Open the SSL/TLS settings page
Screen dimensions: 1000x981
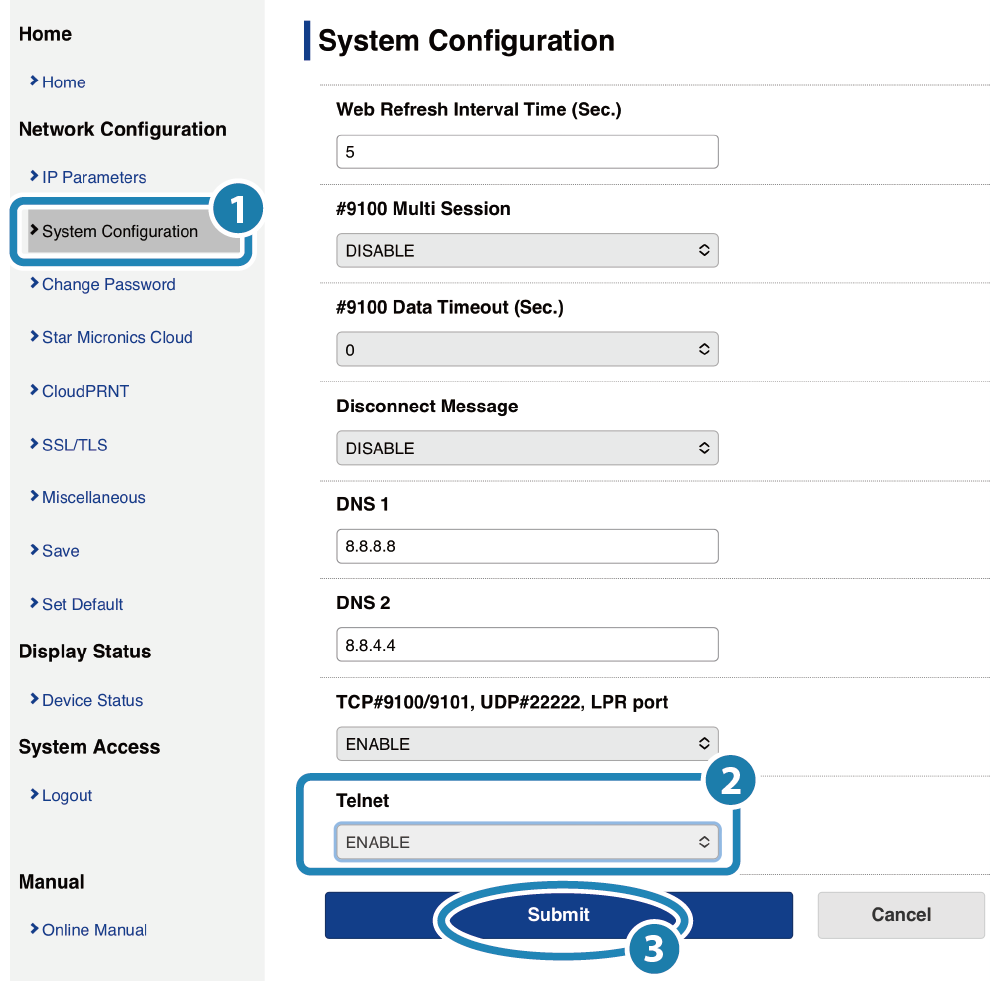(74, 445)
